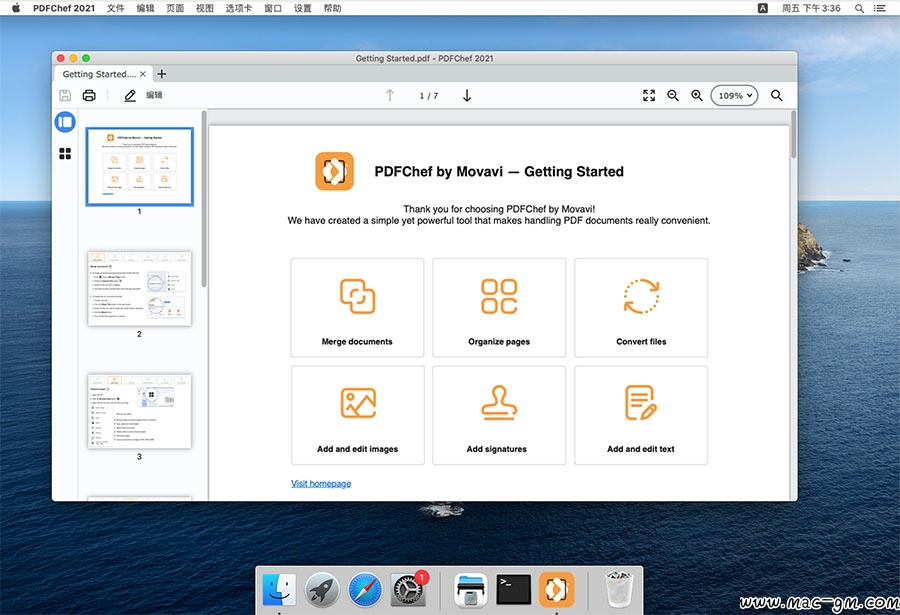Open the Trash in the Dock
This screenshot has height=615, width=900.
click(x=619, y=590)
